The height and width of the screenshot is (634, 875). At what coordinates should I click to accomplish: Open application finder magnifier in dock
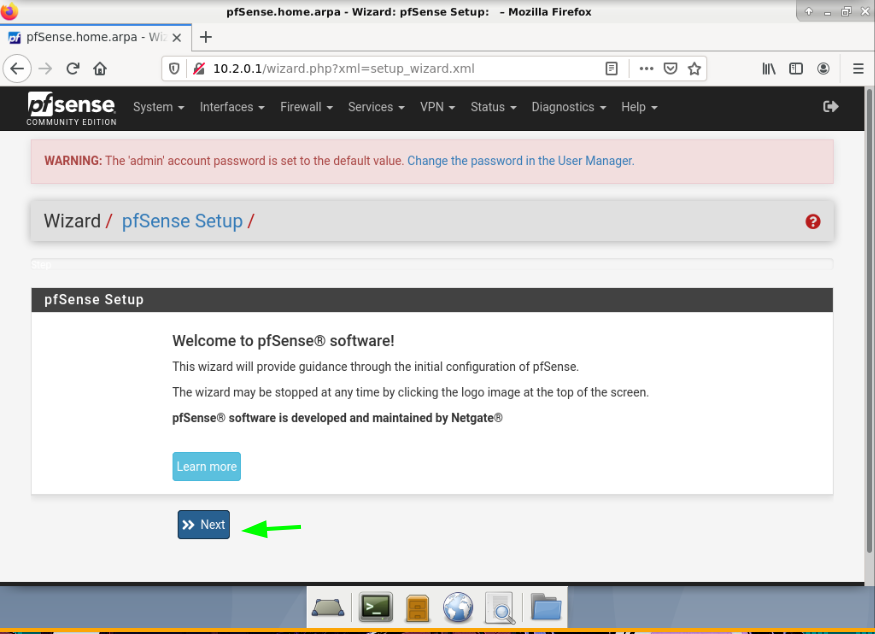pyautogui.click(x=499, y=608)
